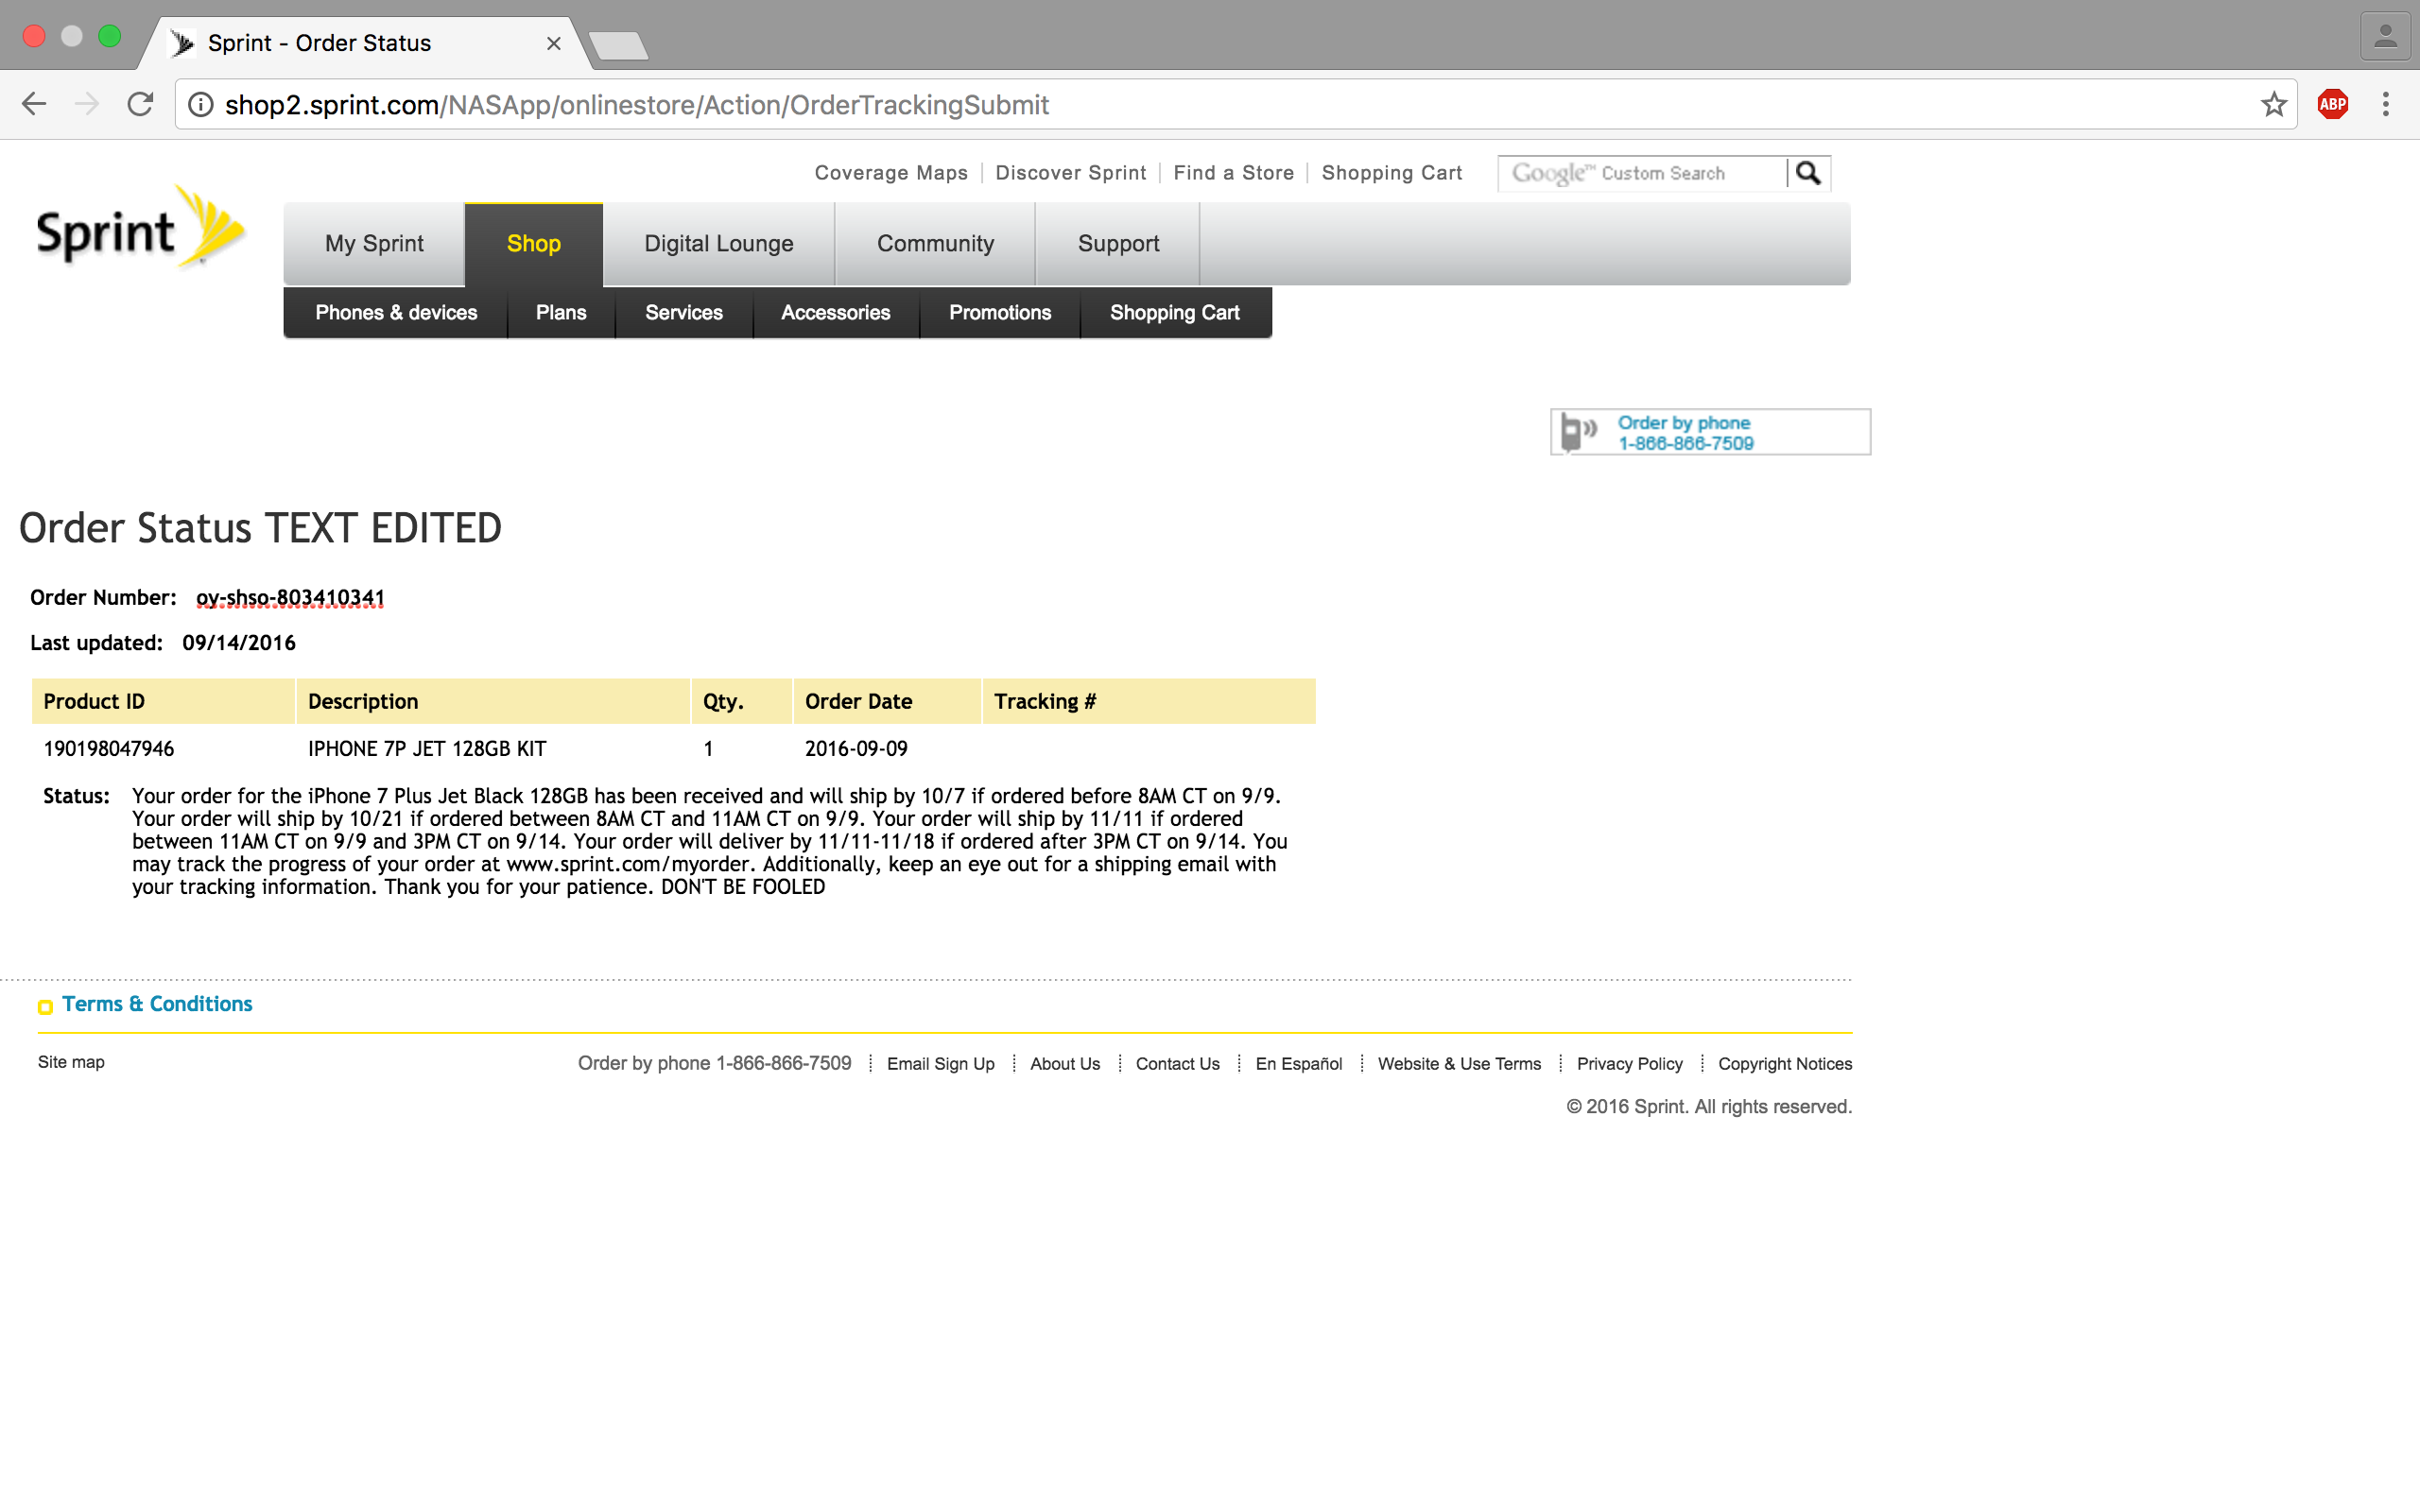Click the Order by phone banner

tap(1709, 432)
